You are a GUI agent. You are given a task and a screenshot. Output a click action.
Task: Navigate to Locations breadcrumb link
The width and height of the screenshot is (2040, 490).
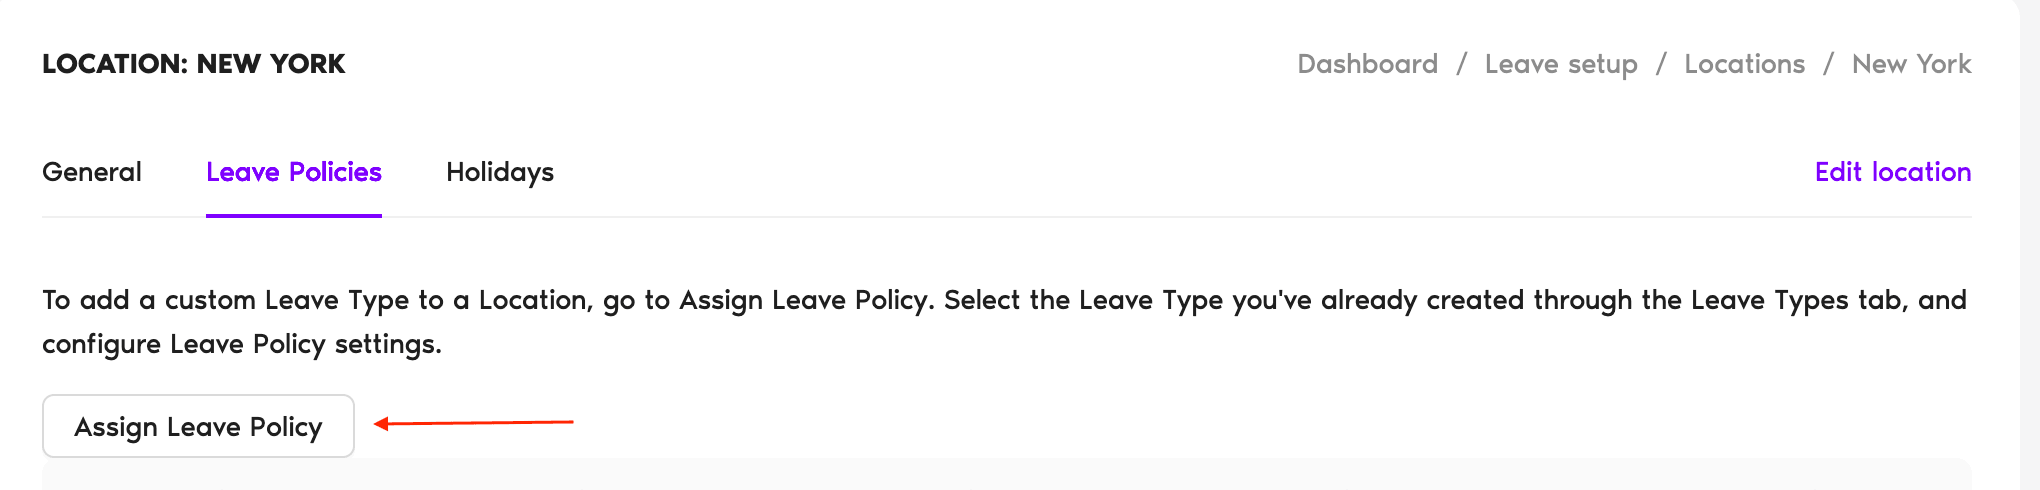pyautogui.click(x=1744, y=64)
